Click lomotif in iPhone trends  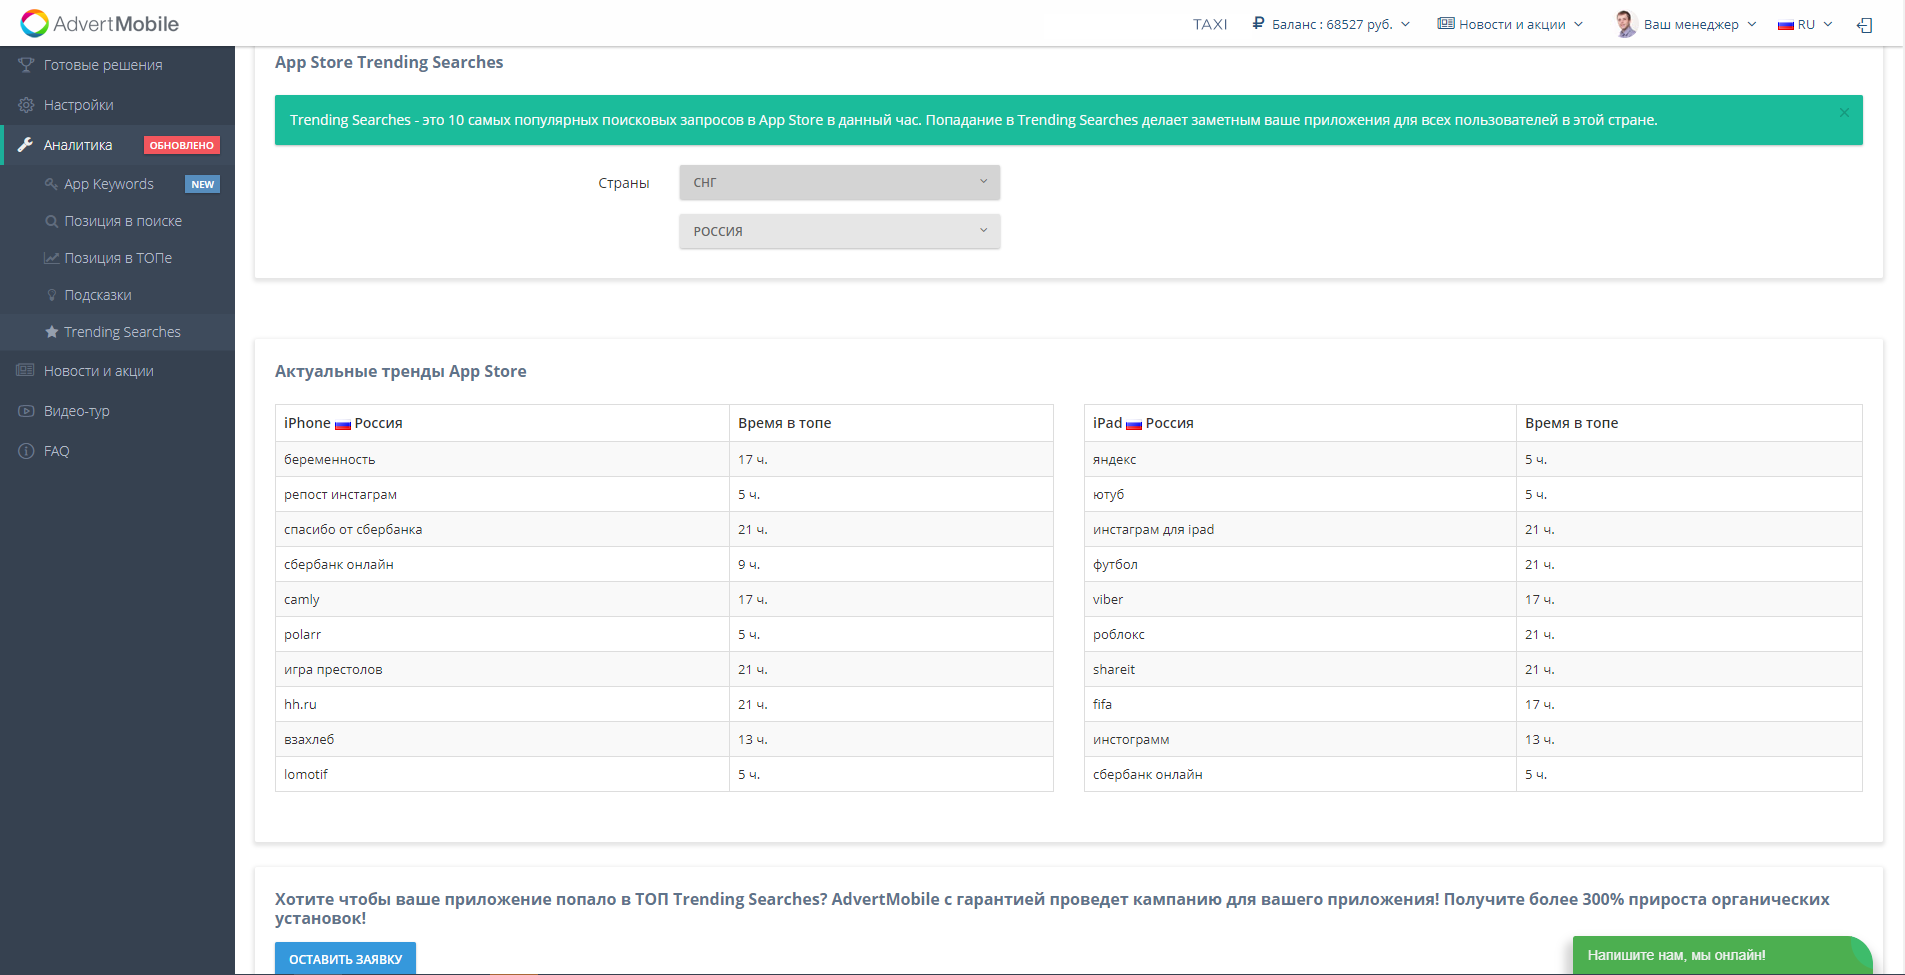[306, 774]
